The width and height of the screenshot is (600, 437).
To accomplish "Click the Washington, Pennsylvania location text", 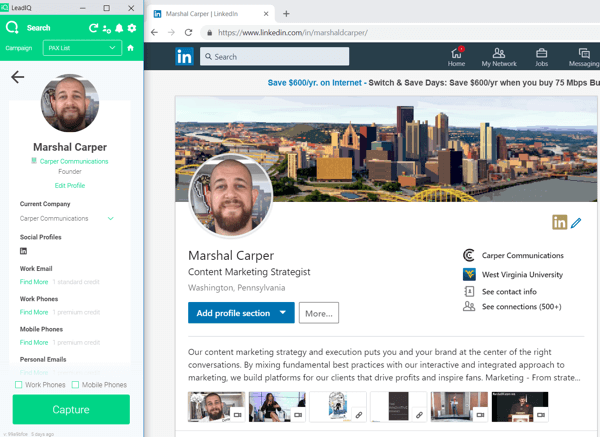I will 236,288.
